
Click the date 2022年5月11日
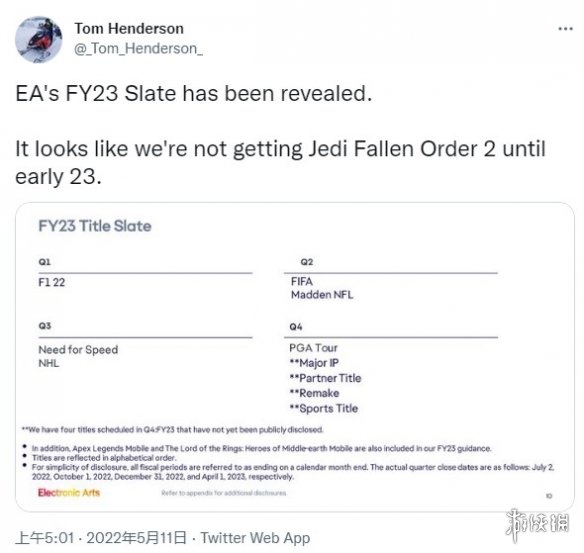coord(136,538)
